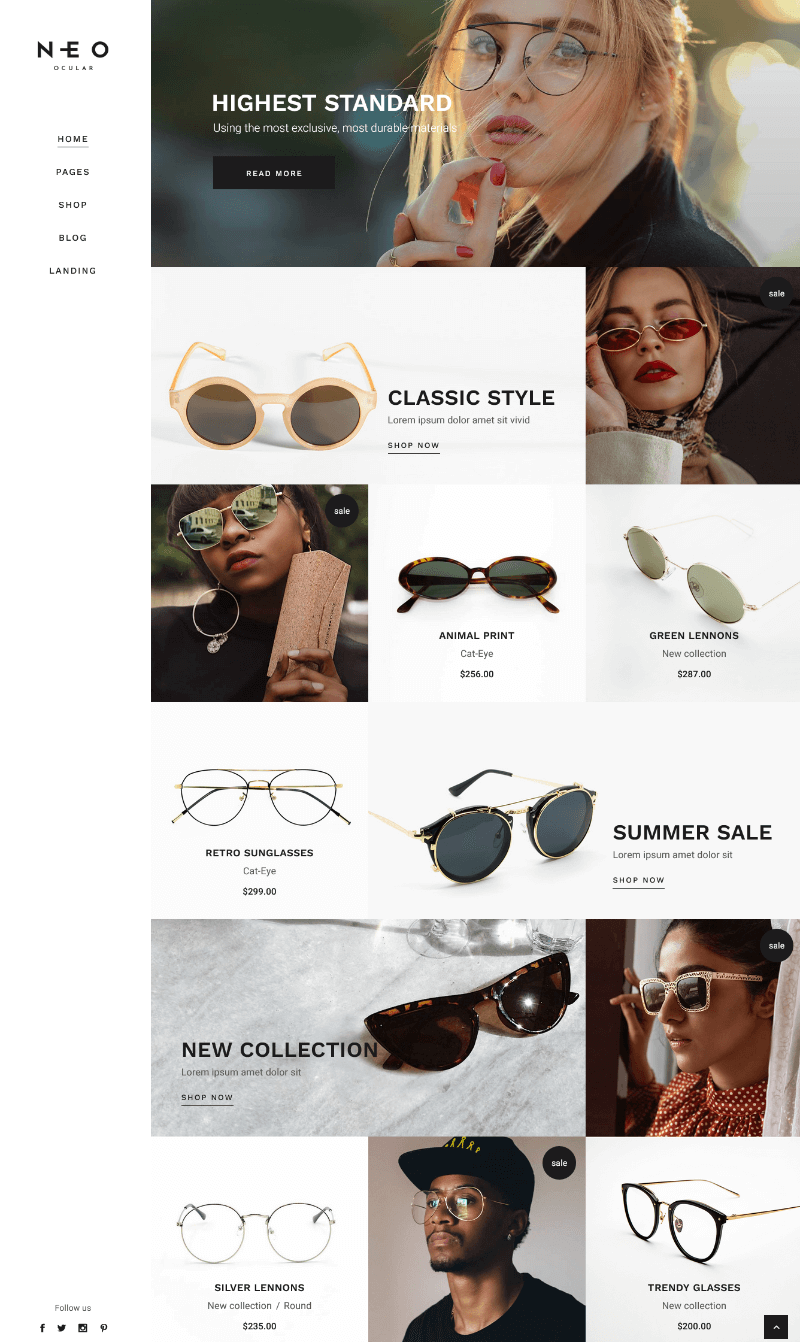Open the Pinterest social icon
Image resolution: width=800 pixels, height=1342 pixels.
coord(103,1328)
